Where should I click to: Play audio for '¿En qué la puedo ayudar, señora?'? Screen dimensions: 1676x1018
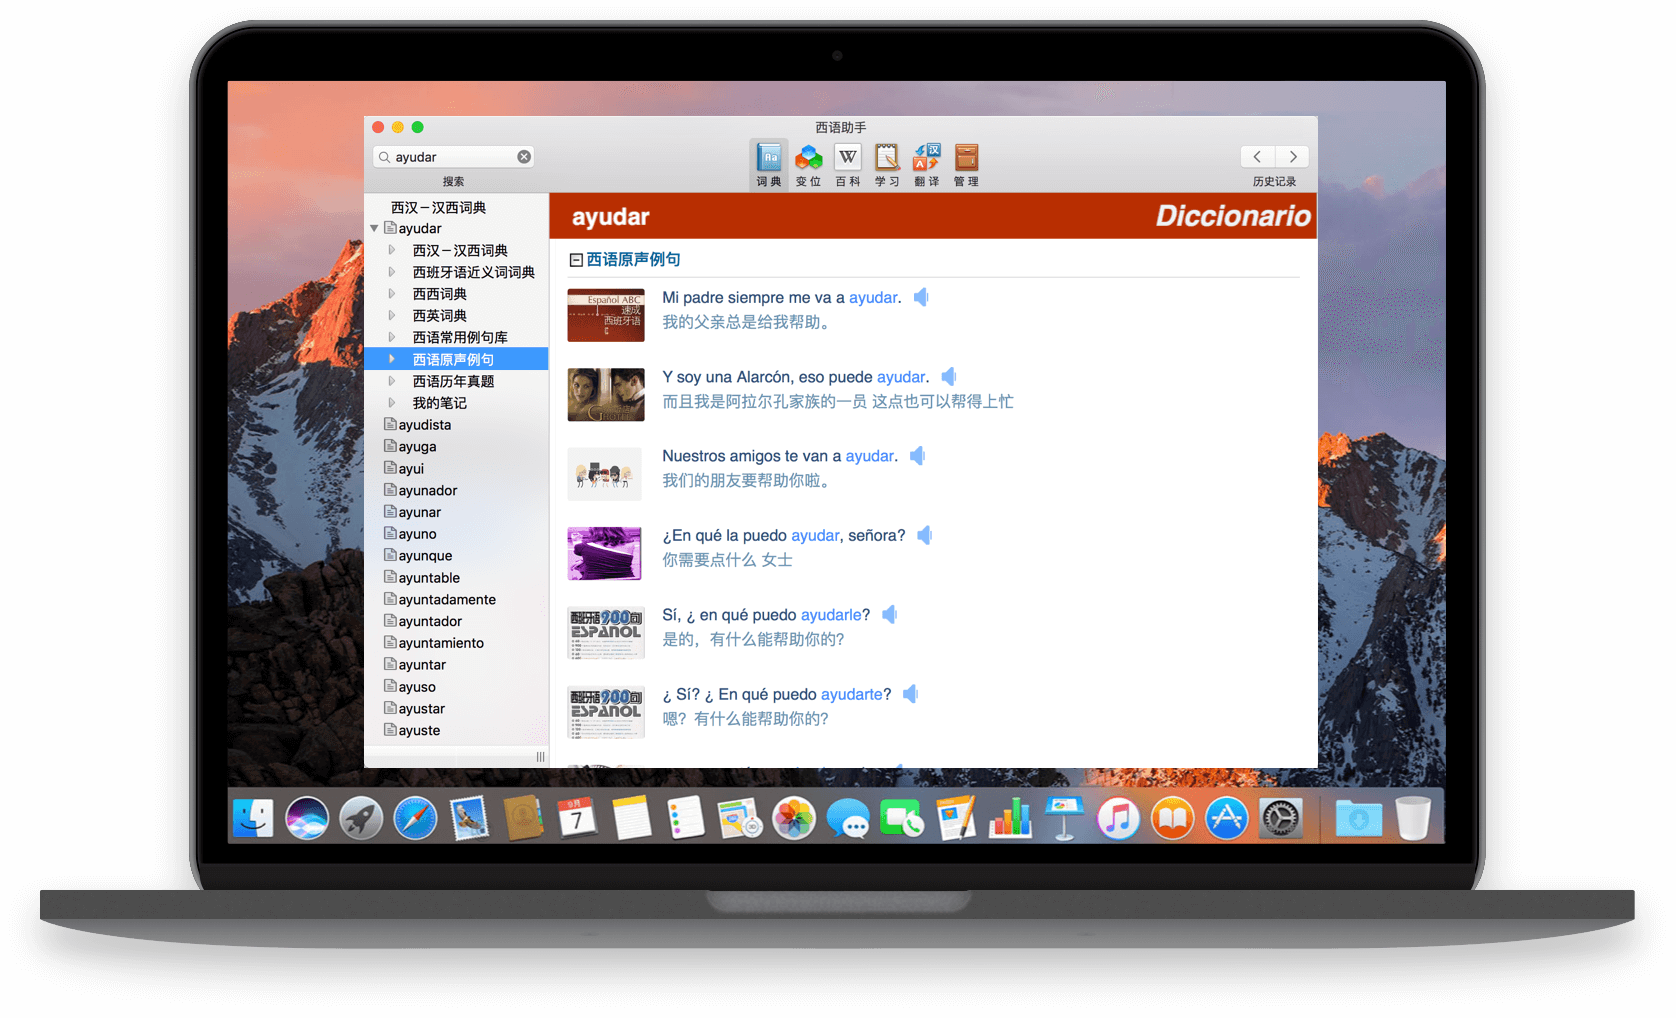coord(925,535)
